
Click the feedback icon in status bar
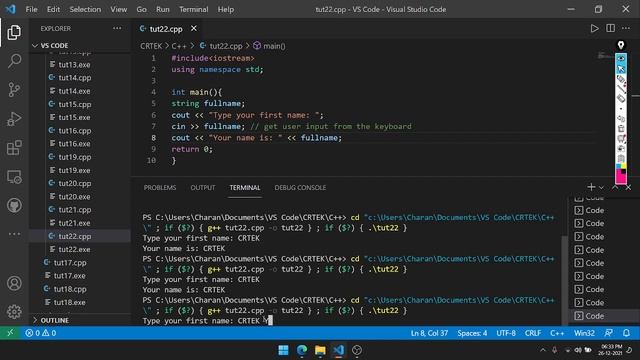click(x=608, y=333)
